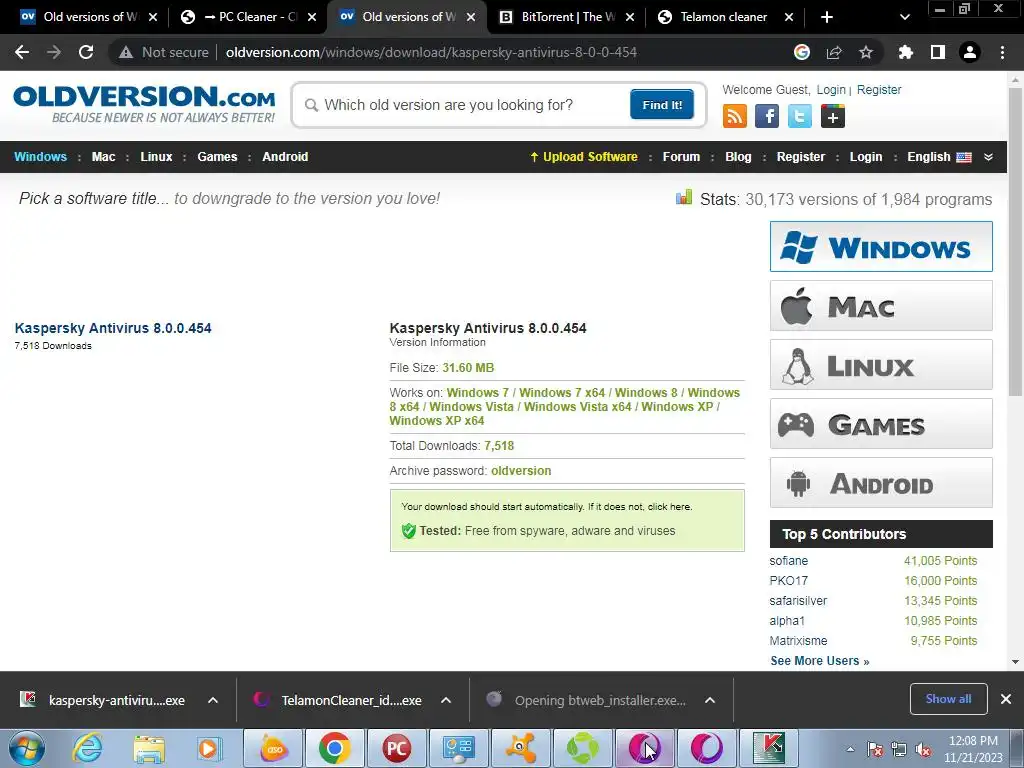Open the Twitter icon in the header
Viewport: 1024px width, 768px height.
[x=799, y=116]
